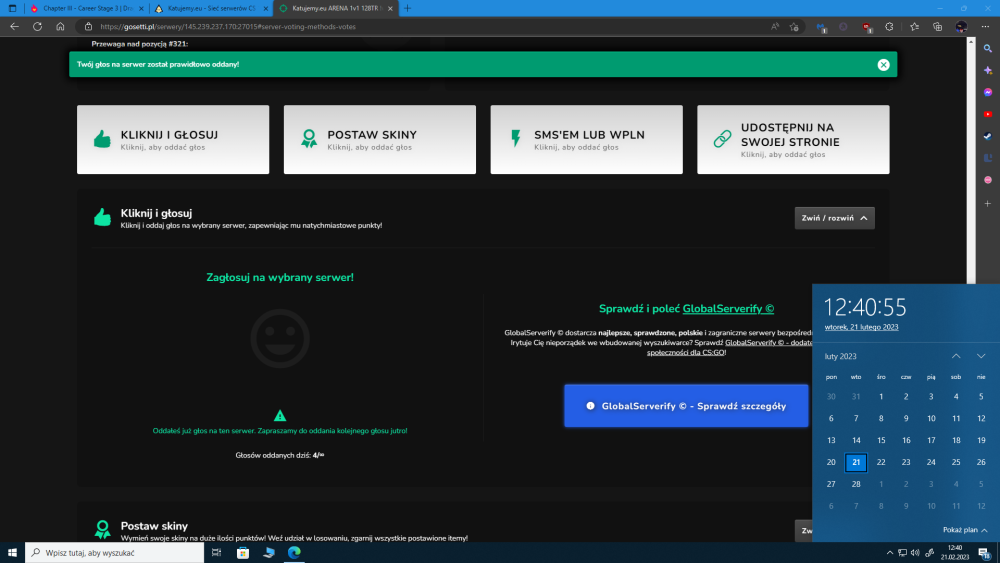The image size is (1000, 563).
Task: Select February 28 in the calendar
Action: pyautogui.click(x=856, y=484)
